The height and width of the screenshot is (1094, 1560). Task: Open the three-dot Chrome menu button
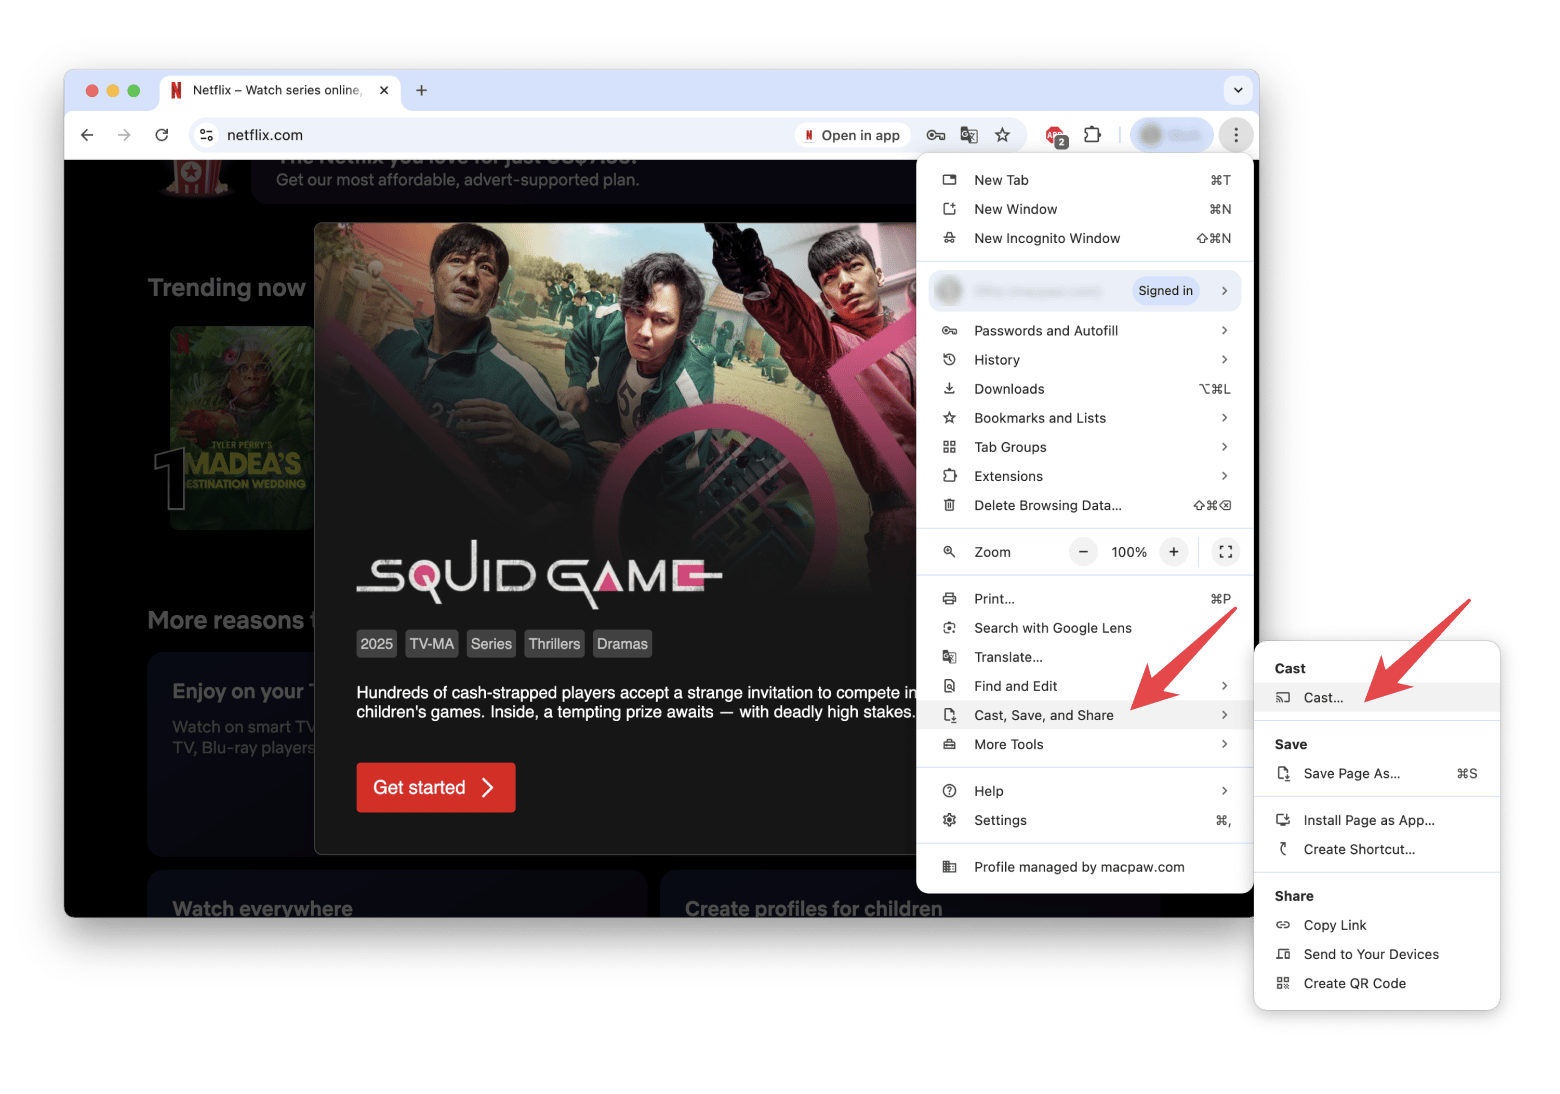(1236, 135)
